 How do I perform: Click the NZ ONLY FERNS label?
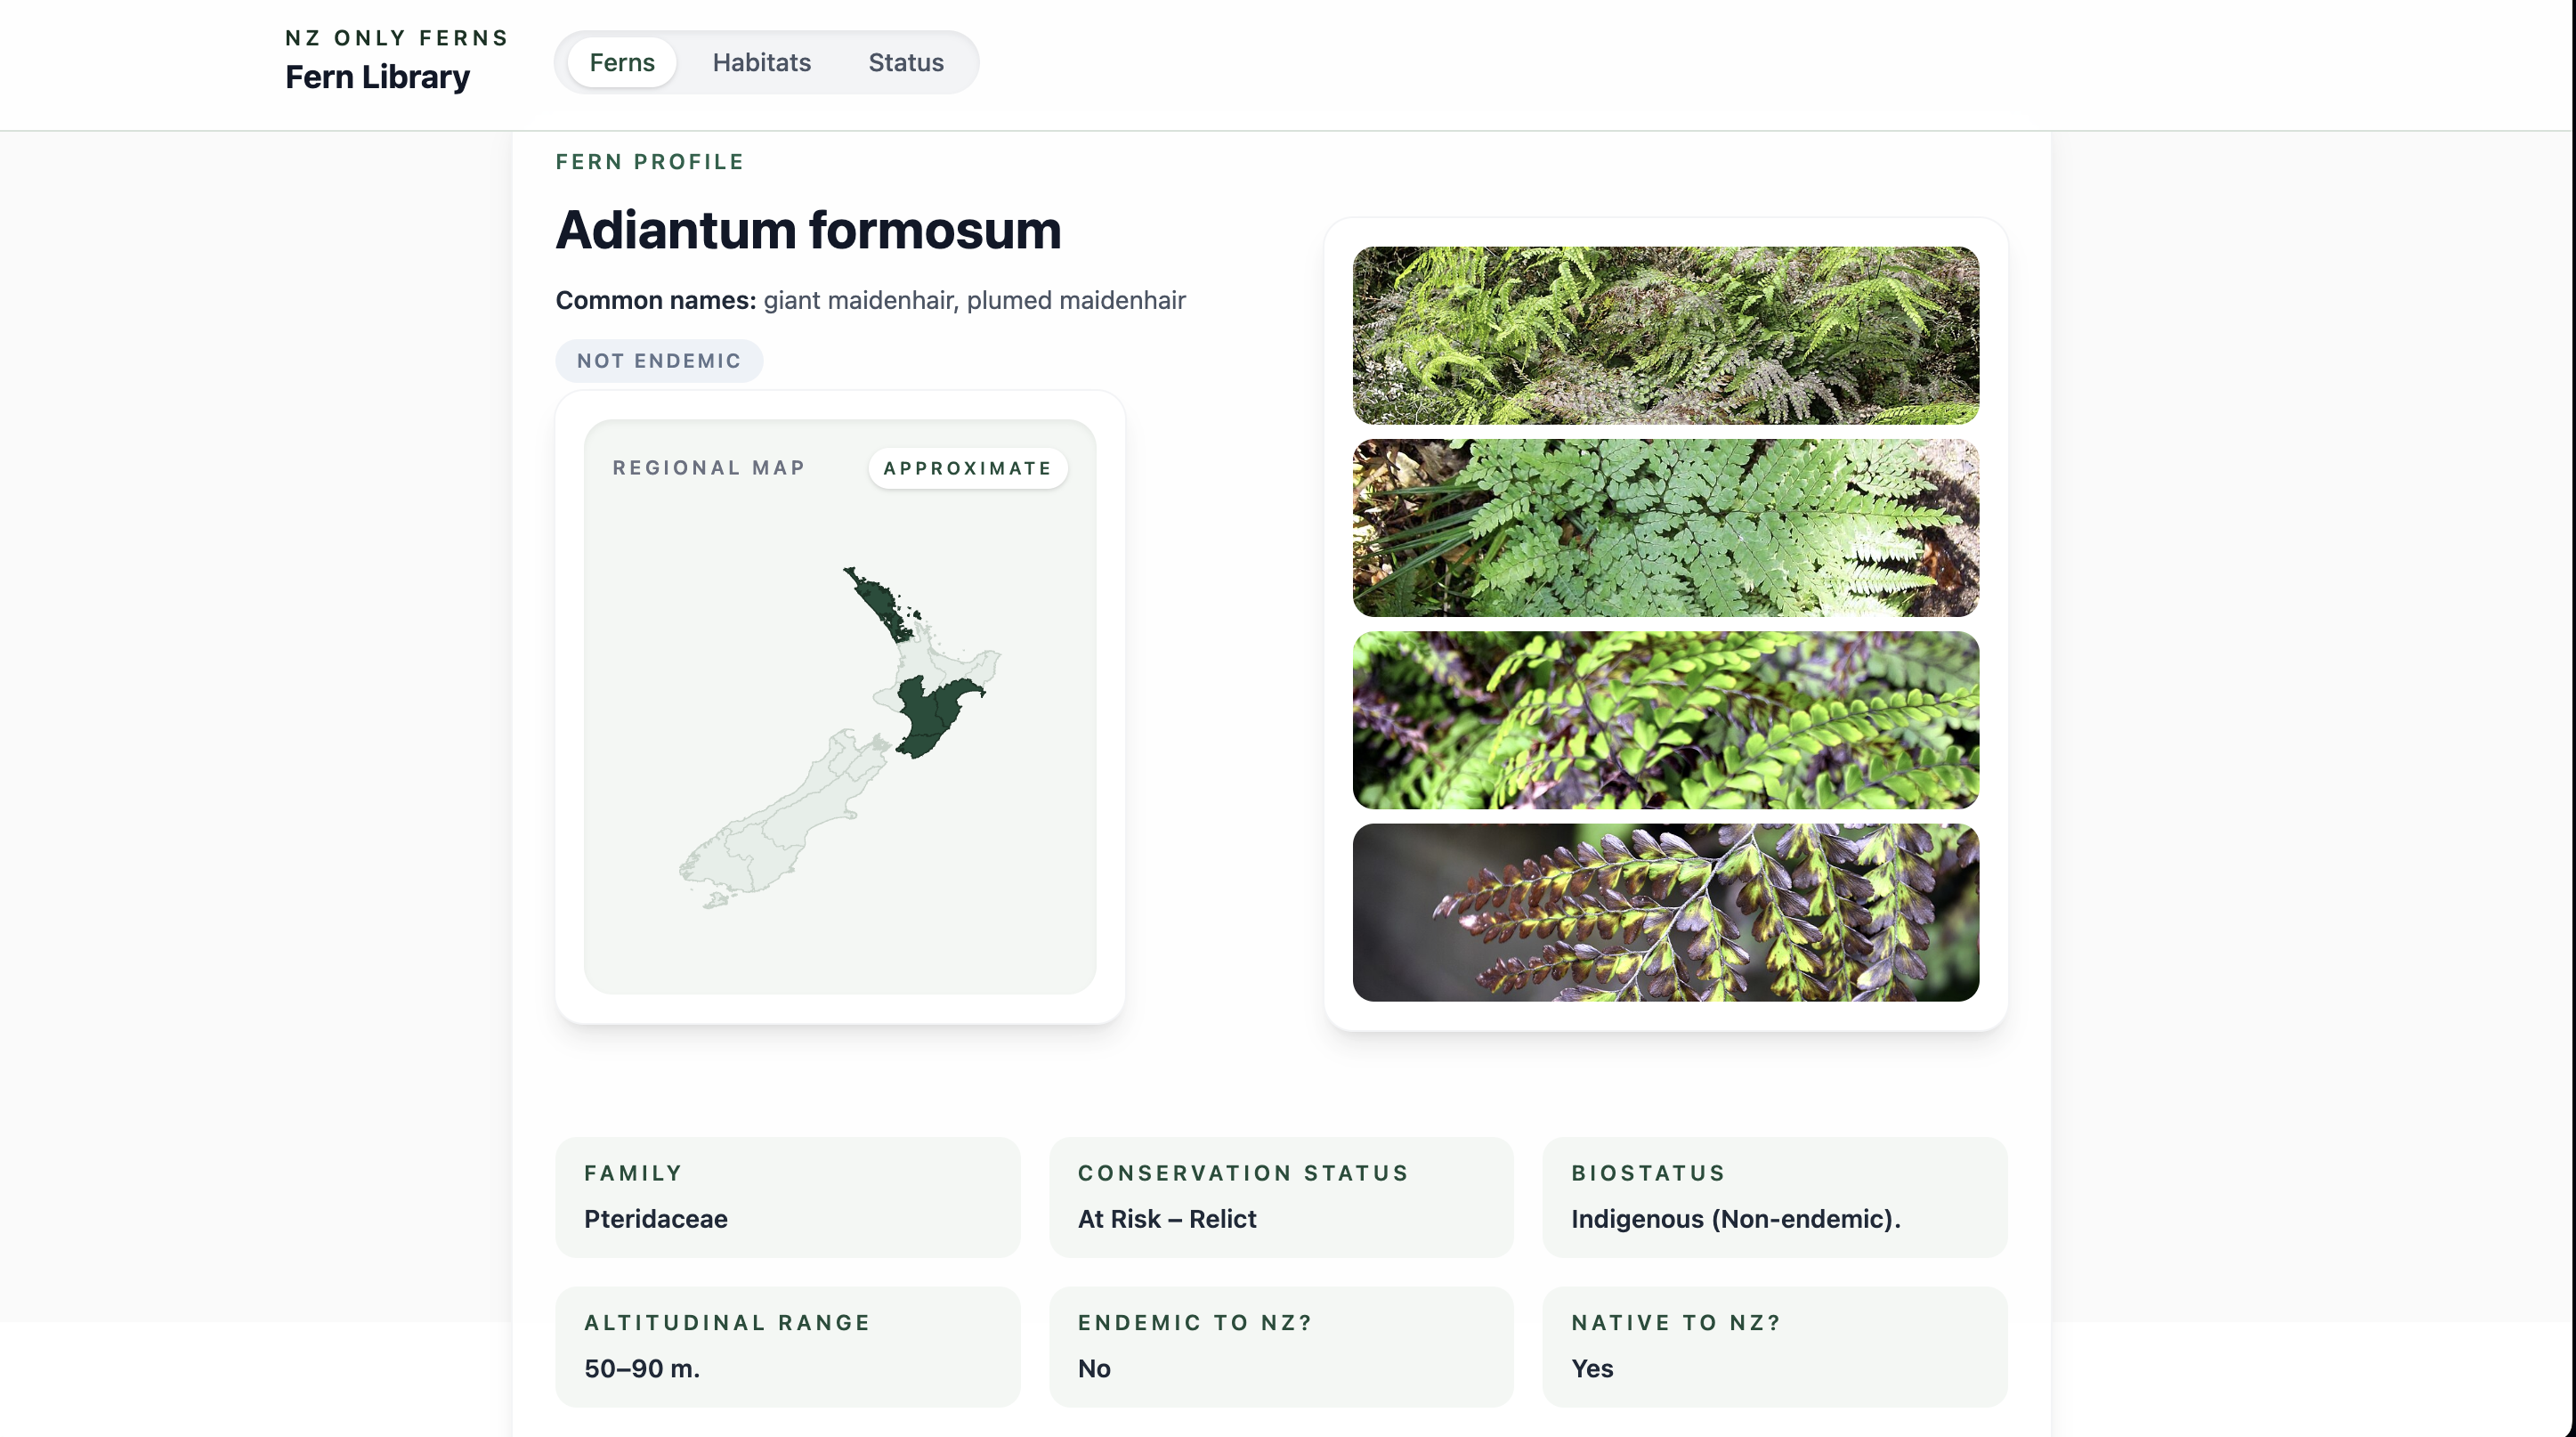tap(396, 37)
